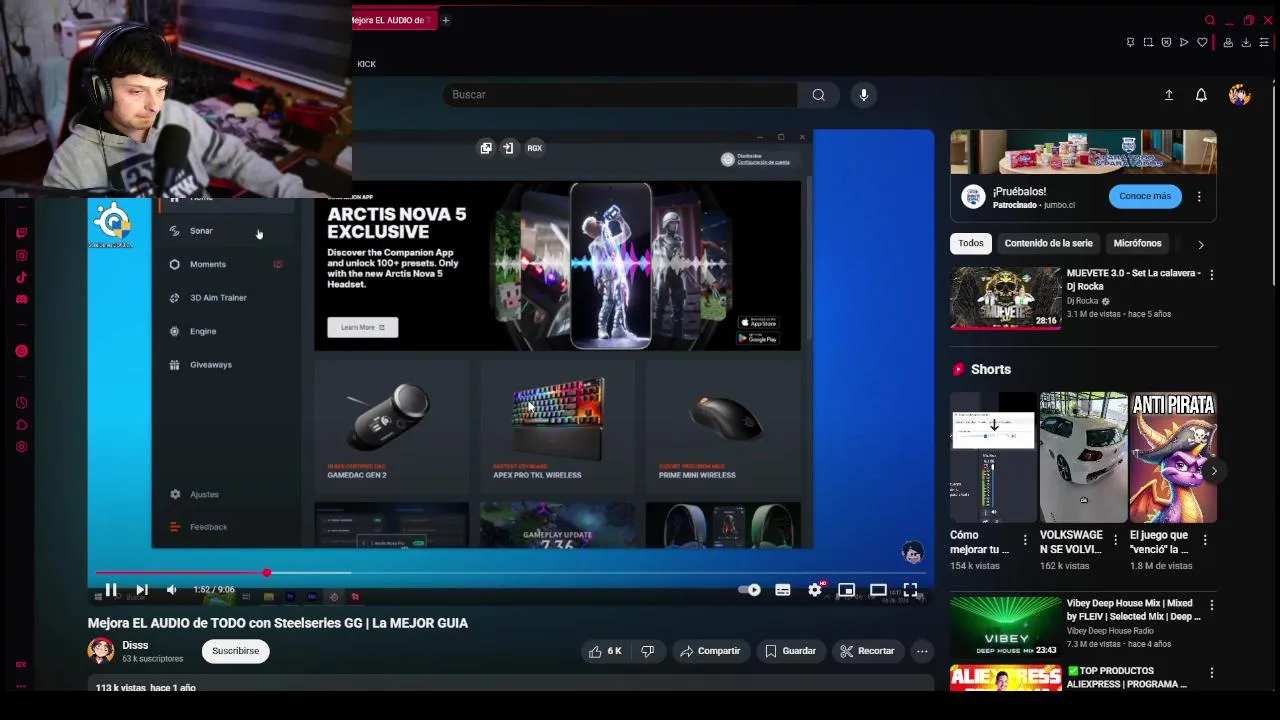Focus the Buscar search field
The image size is (1280, 720).
tap(620, 95)
